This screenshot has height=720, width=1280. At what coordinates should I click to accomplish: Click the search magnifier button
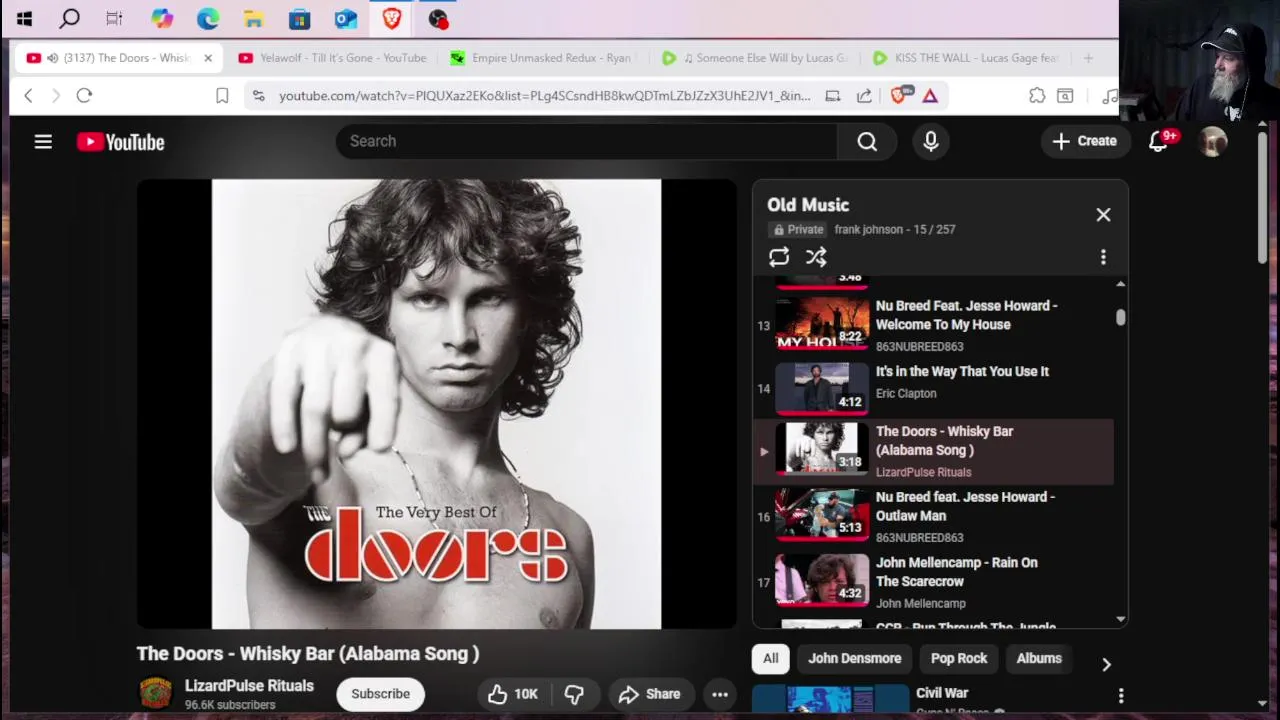(867, 142)
